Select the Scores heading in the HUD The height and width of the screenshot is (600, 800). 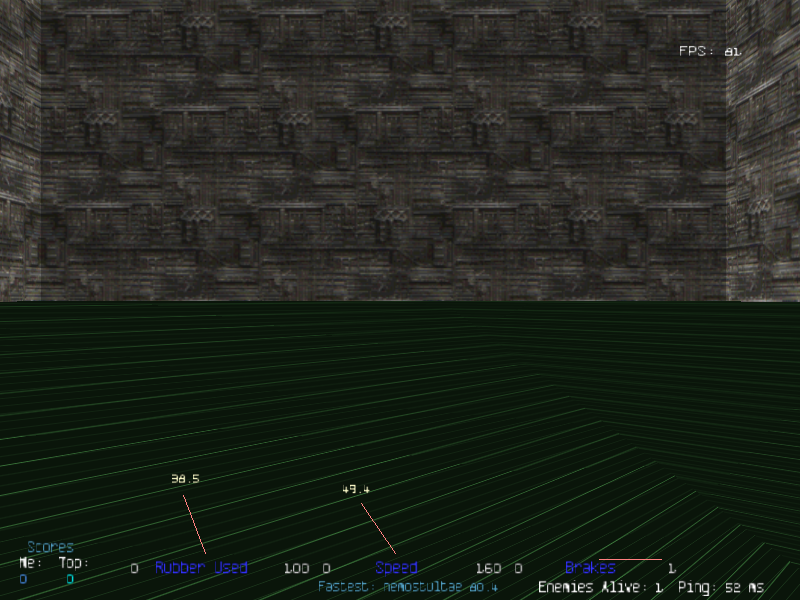[50, 547]
